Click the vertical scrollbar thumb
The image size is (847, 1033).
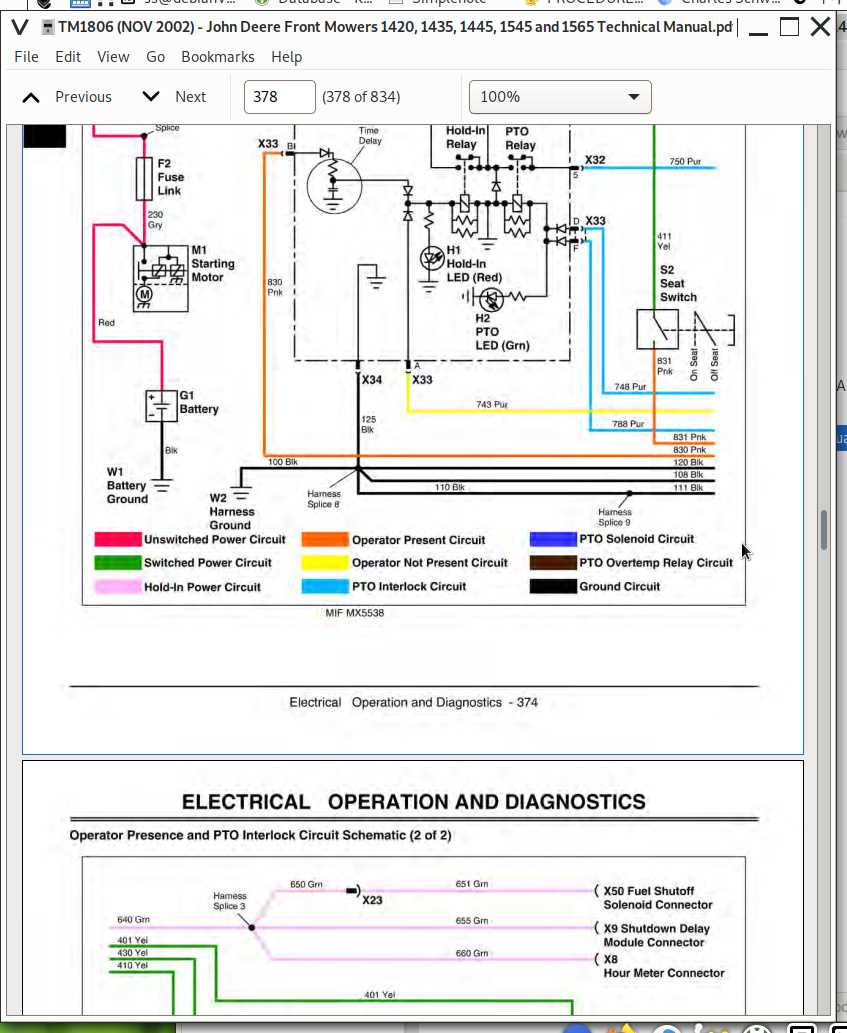tap(823, 530)
